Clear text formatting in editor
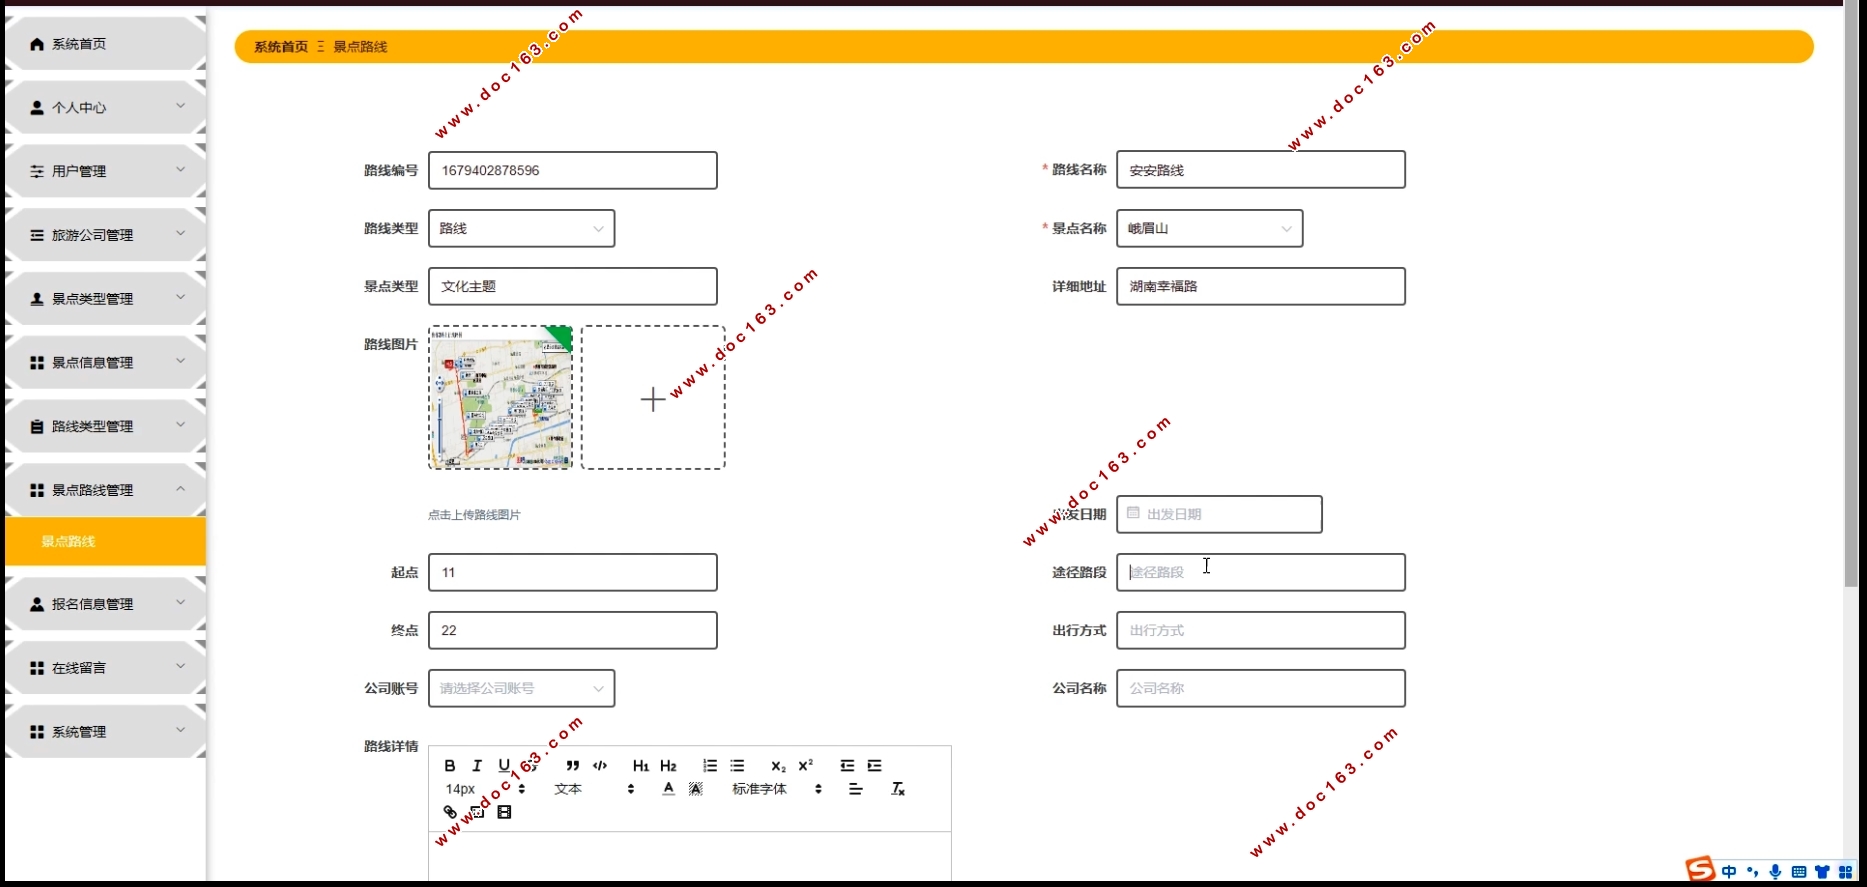This screenshot has height=887, width=1867. 898,789
